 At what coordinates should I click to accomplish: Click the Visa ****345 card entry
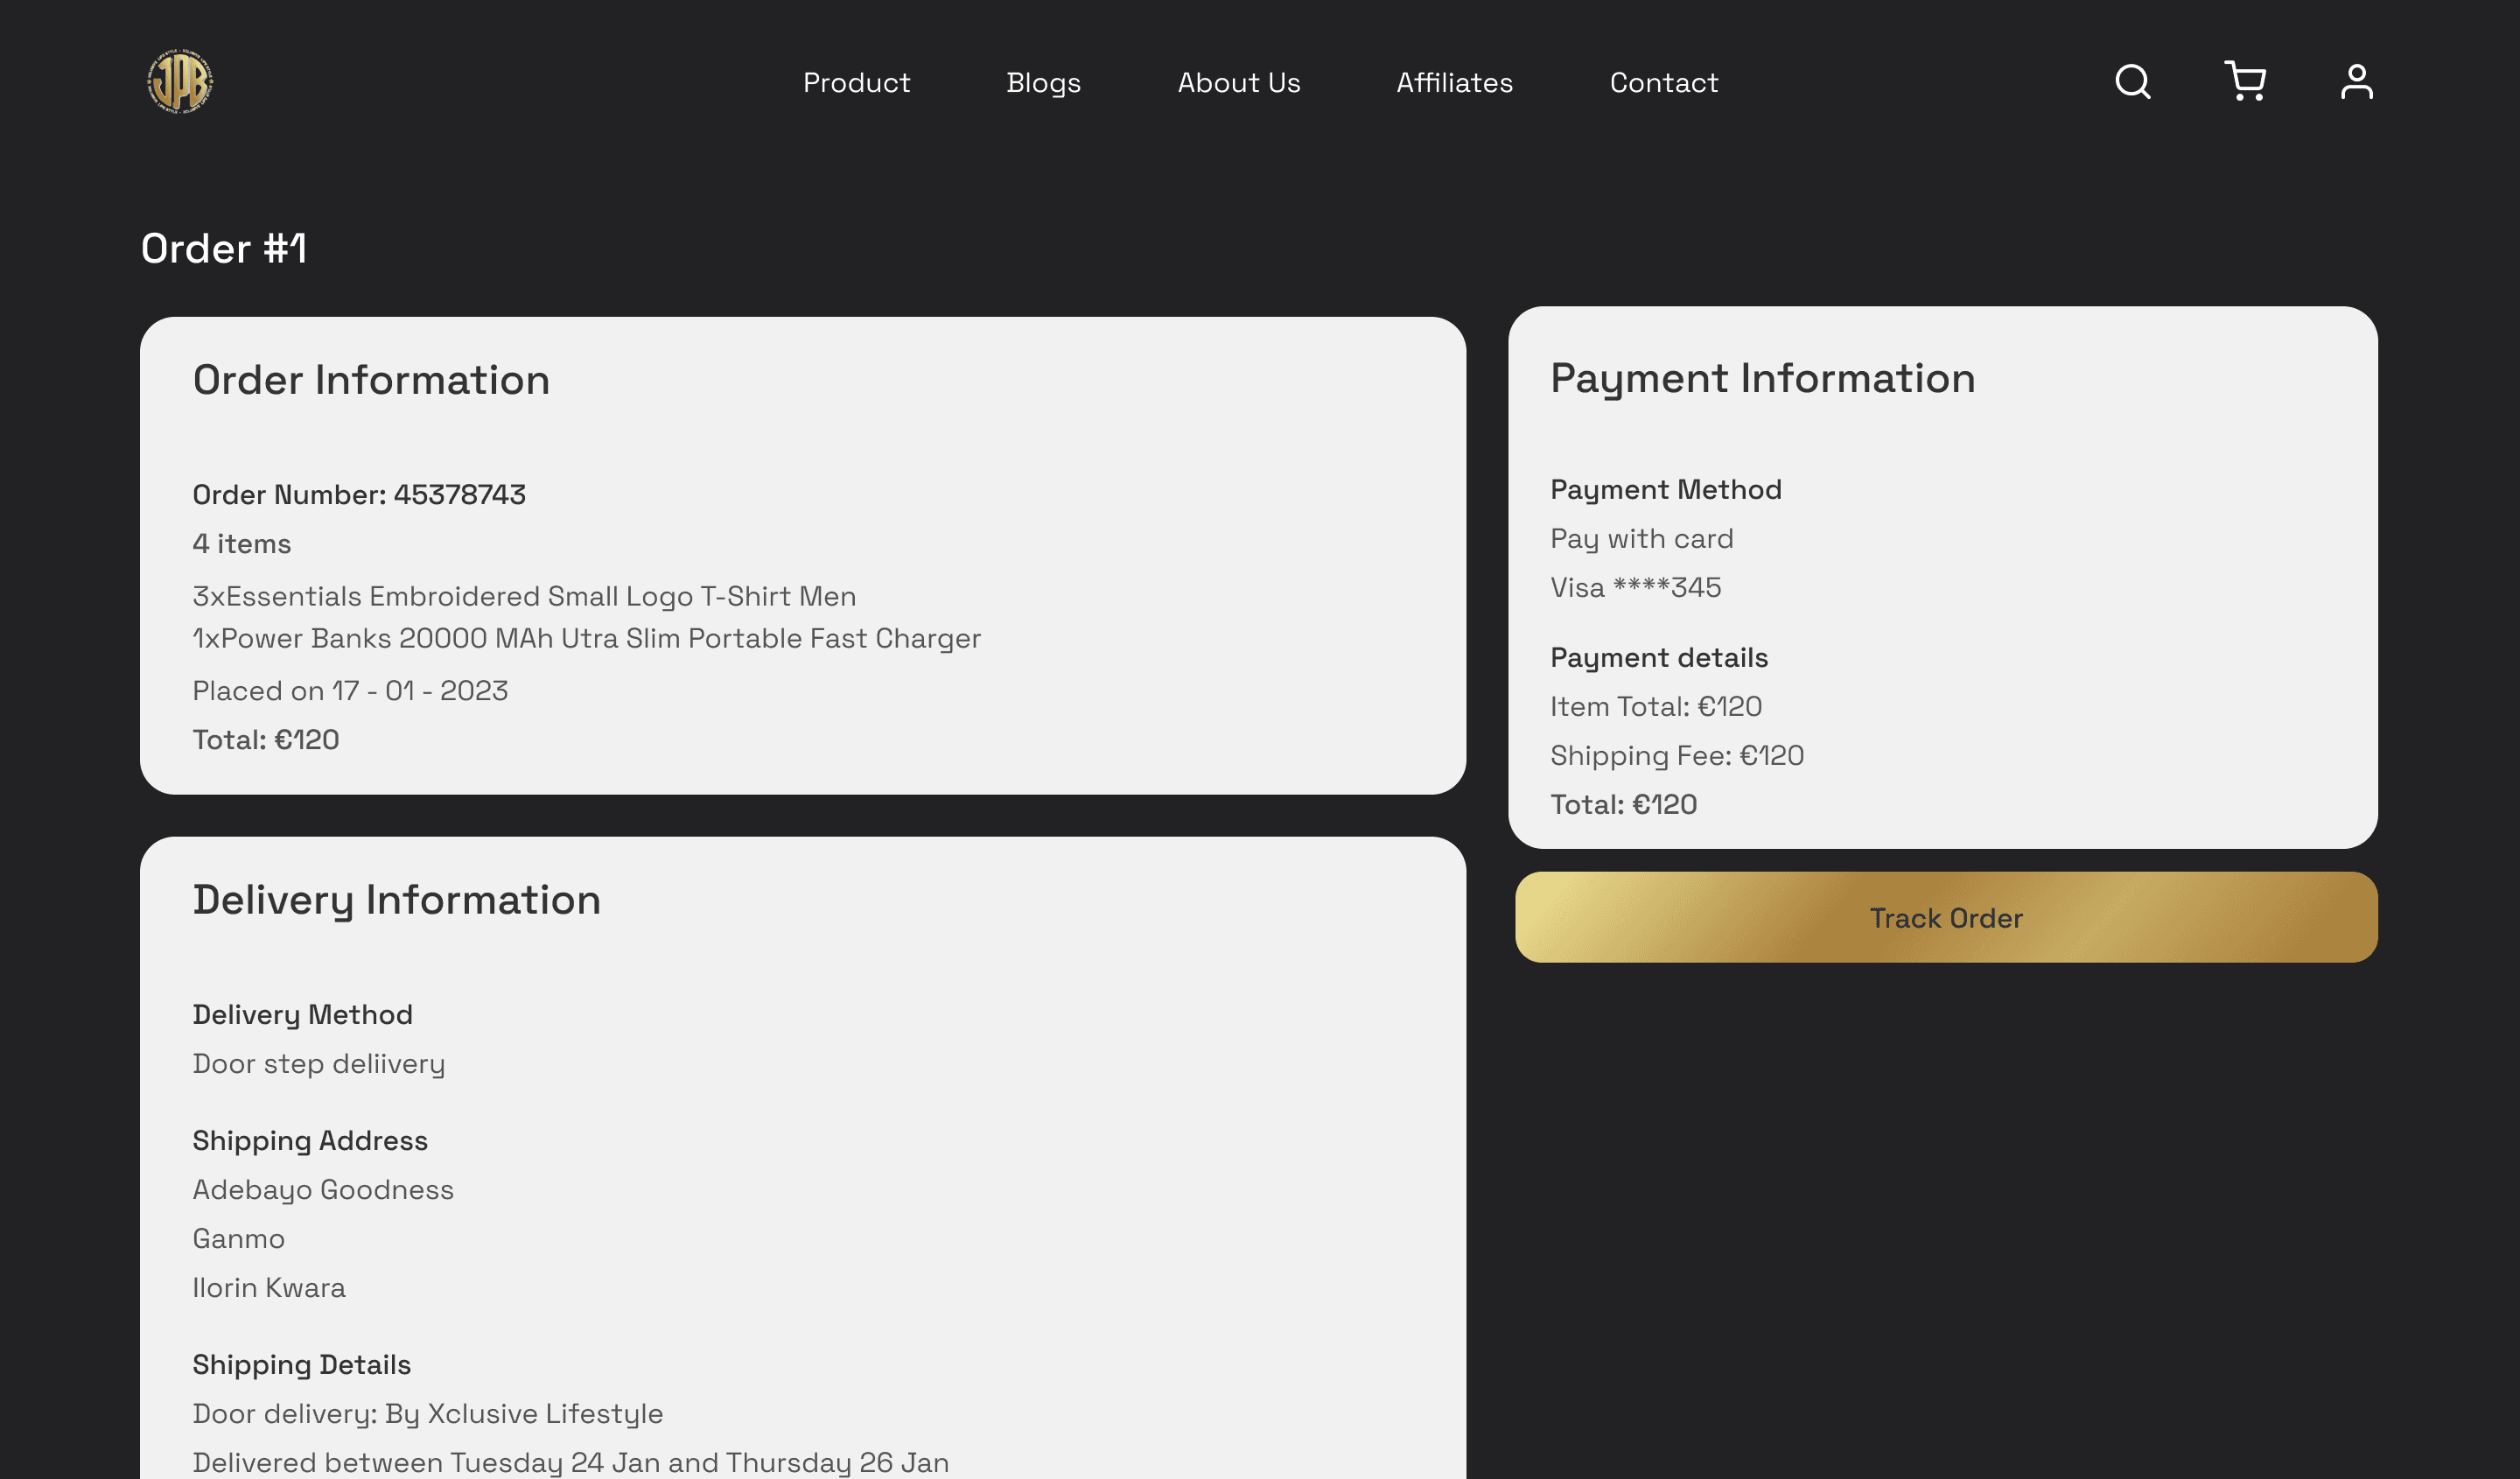tap(1635, 587)
